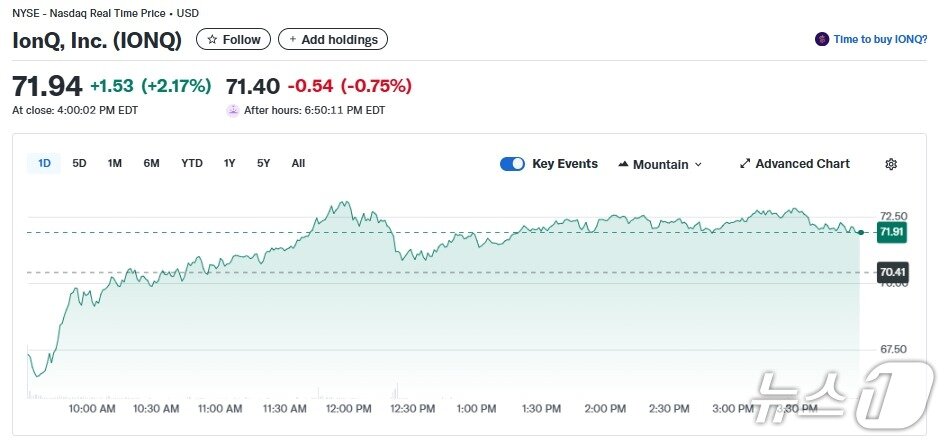Viewport: 948px width, 443px height.
Task: Click the 71.91 current price marker
Action: (x=891, y=232)
